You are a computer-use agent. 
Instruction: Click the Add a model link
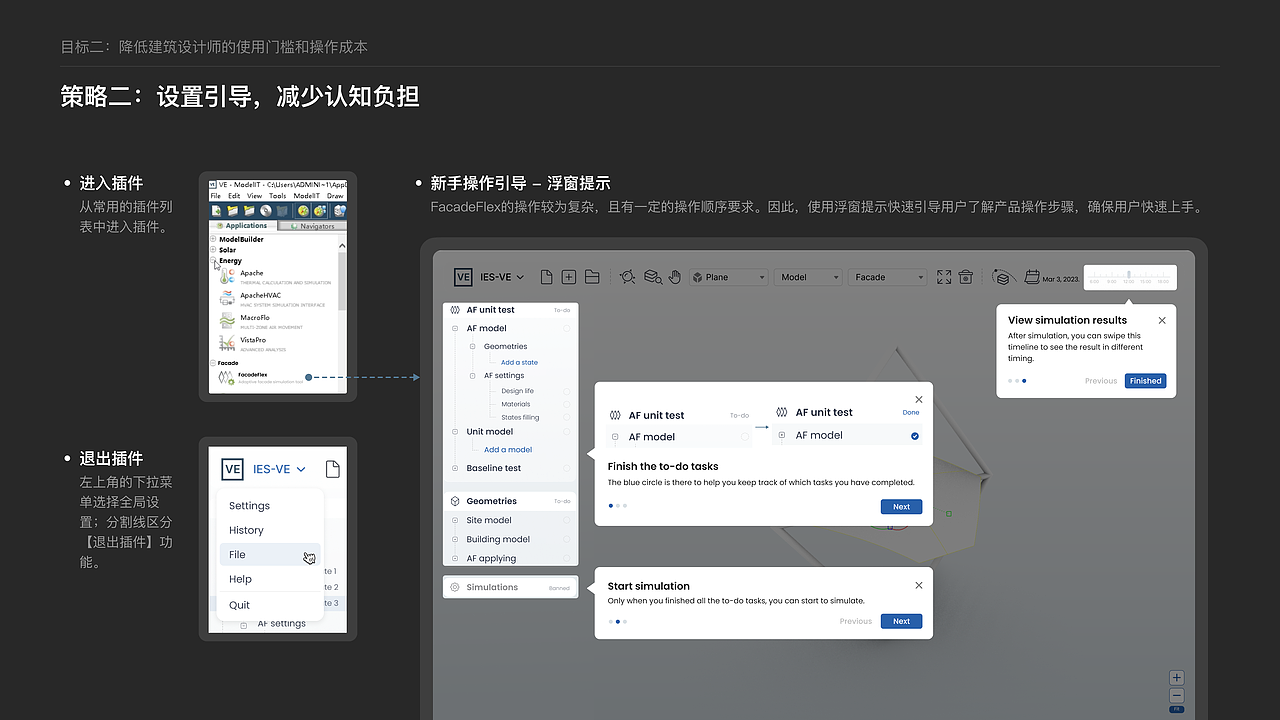point(508,450)
